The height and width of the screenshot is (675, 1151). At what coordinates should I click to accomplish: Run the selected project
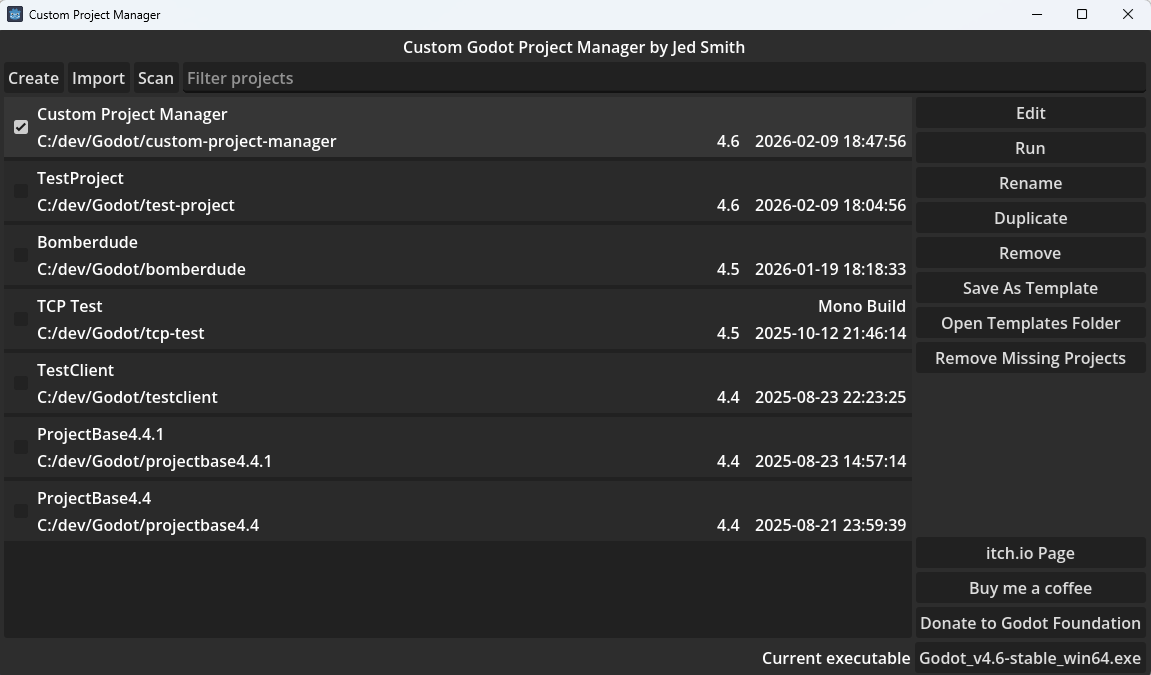pyautogui.click(x=1030, y=148)
